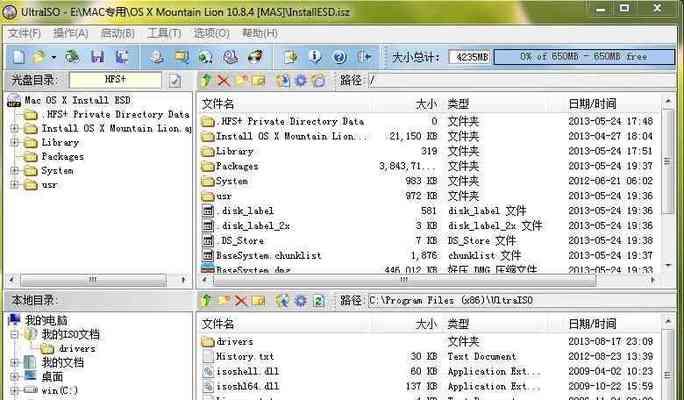The height and width of the screenshot is (400, 684).
Task: Click the New image toolbar icon
Action: click(19, 57)
